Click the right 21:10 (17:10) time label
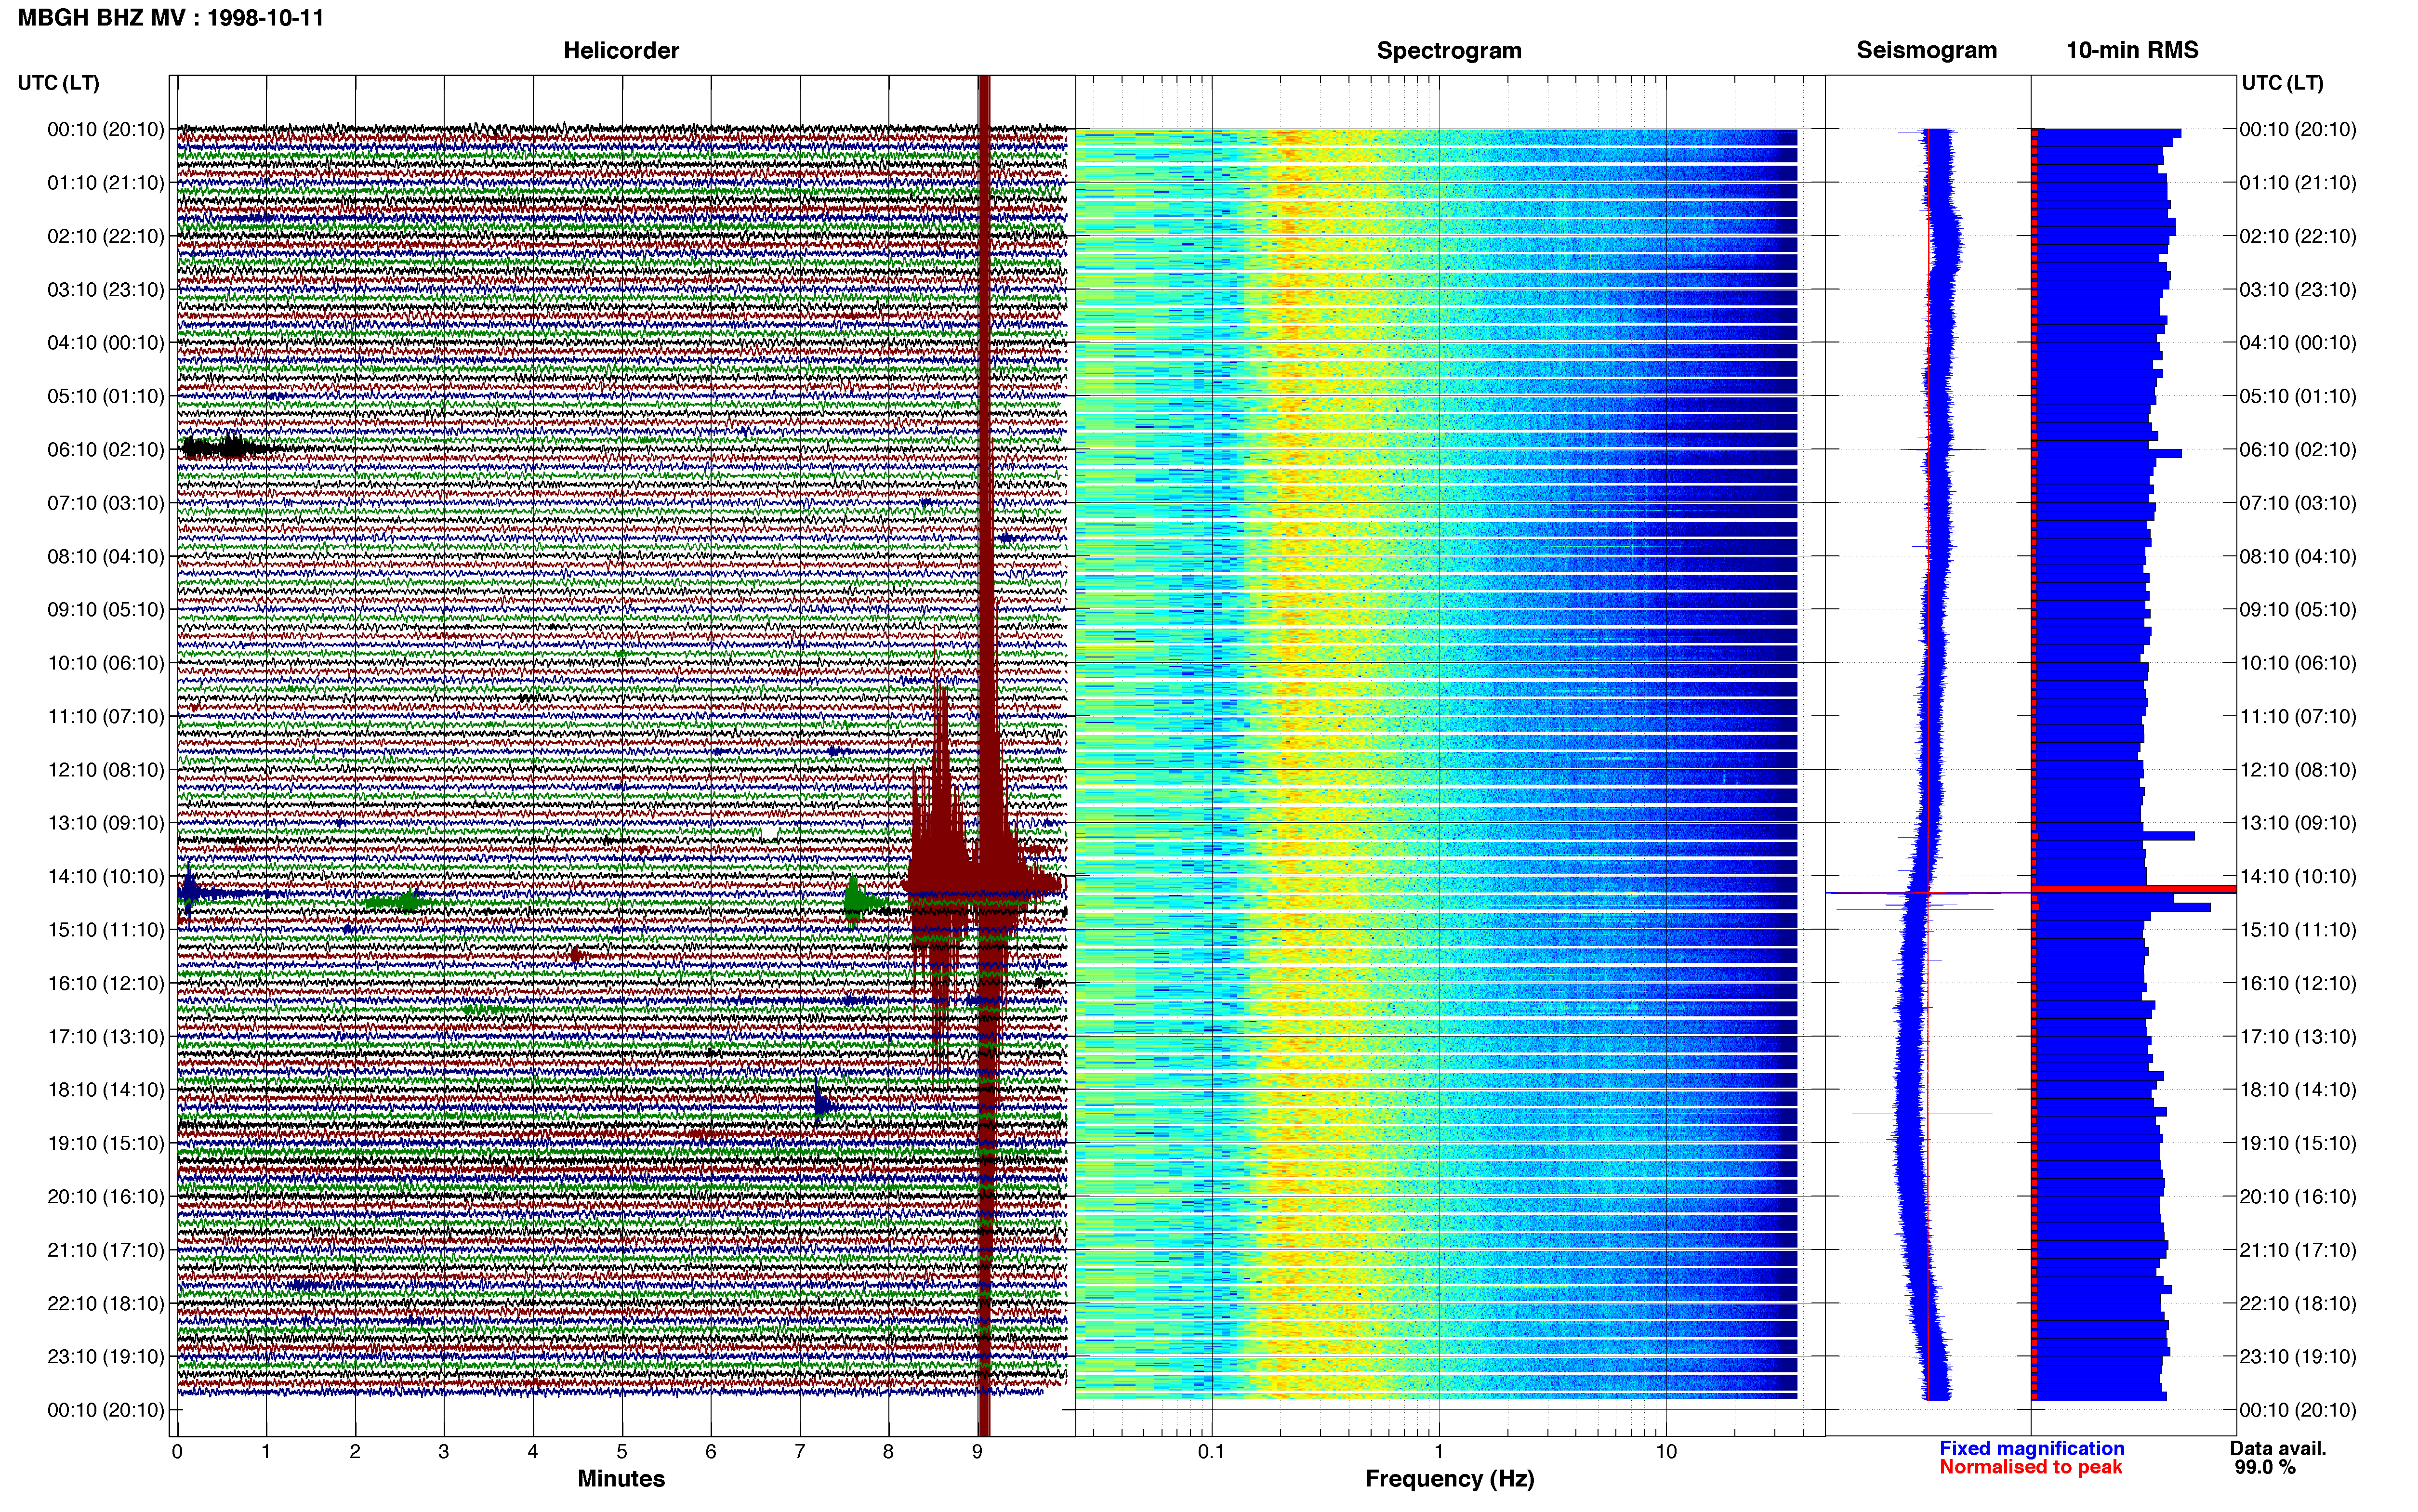This screenshot has height=1512, width=2418. [x=2298, y=1249]
